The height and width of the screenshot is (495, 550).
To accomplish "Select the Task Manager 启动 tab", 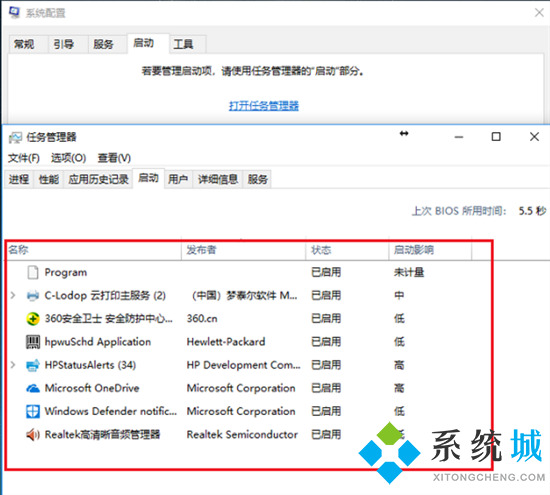I will (x=148, y=178).
